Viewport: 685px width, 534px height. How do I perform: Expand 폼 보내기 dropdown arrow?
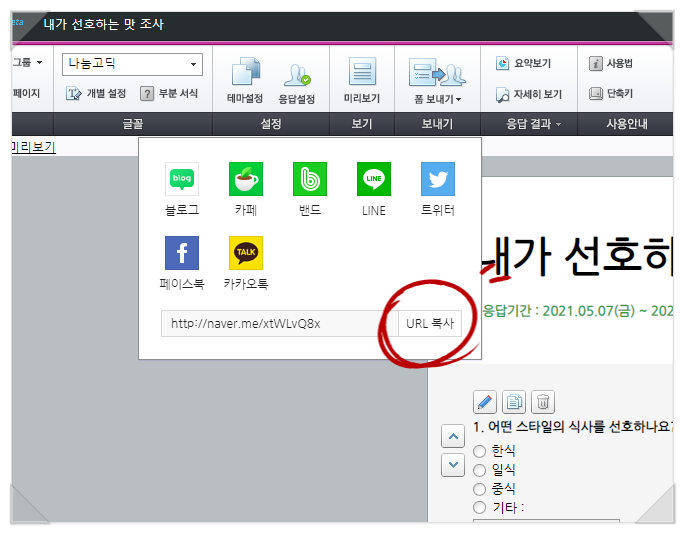tap(458, 100)
